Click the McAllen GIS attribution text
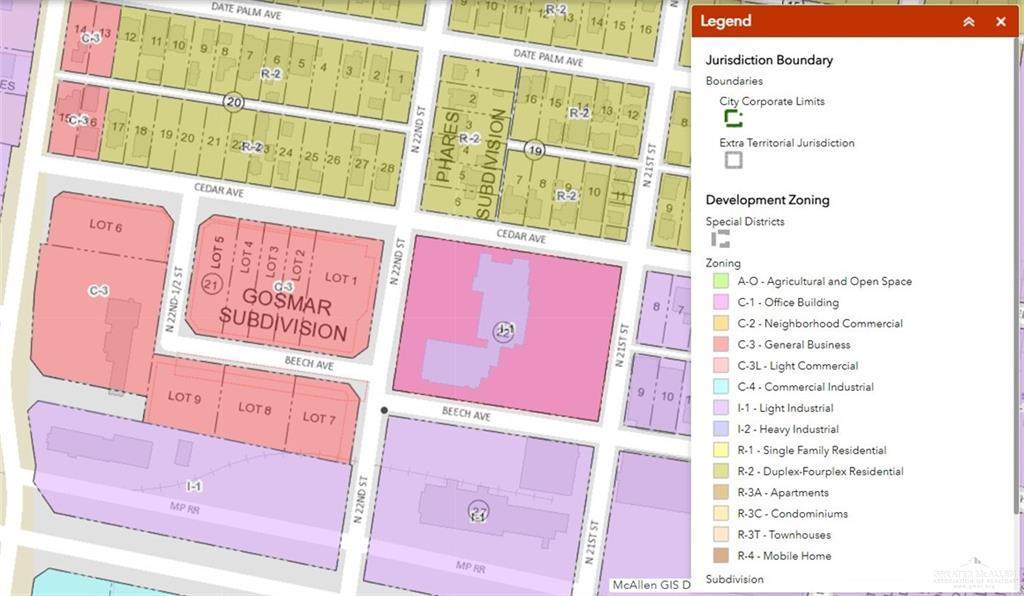The image size is (1024, 596). click(x=650, y=585)
